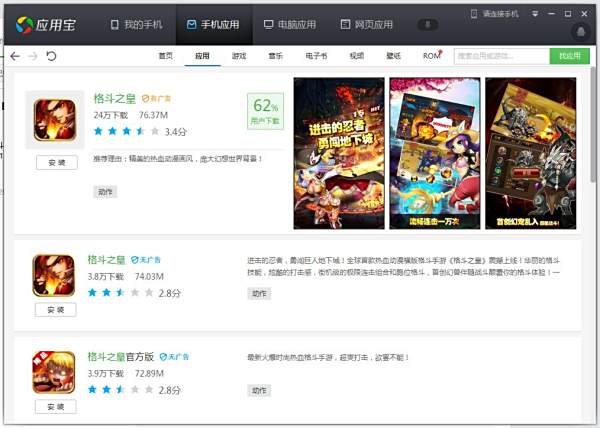Focus the app search input field
The image size is (600, 428).
502,56
